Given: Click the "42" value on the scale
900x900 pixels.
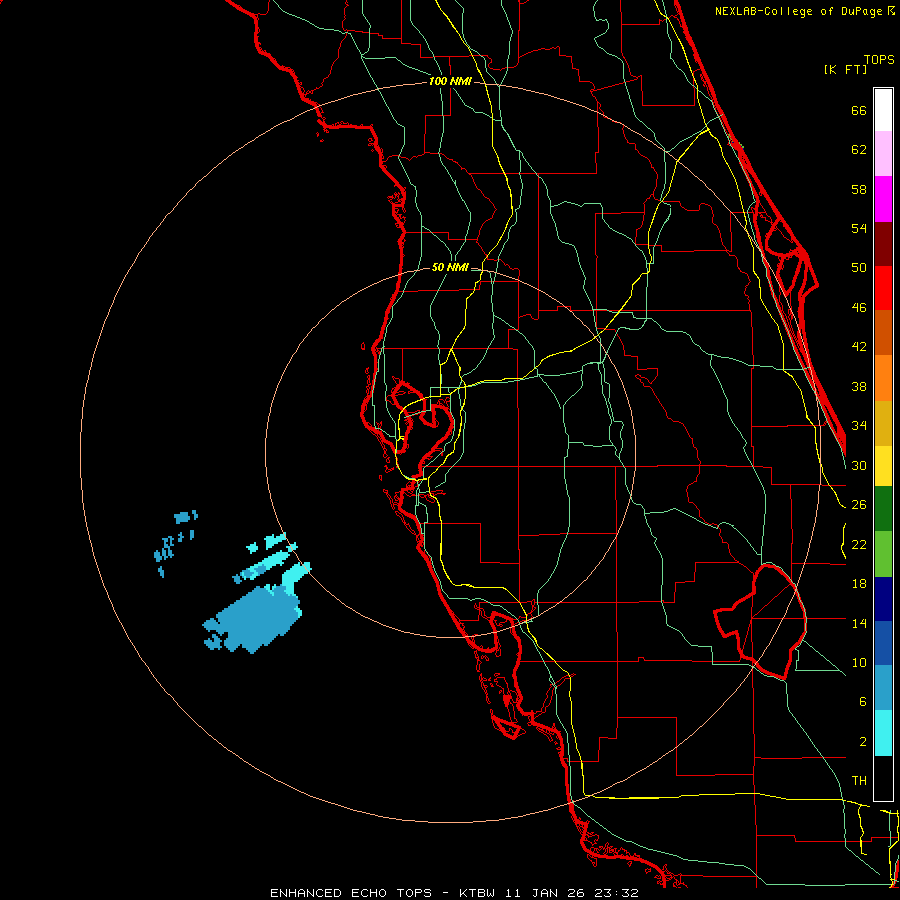Looking at the screenshot, I should (859, 347).
